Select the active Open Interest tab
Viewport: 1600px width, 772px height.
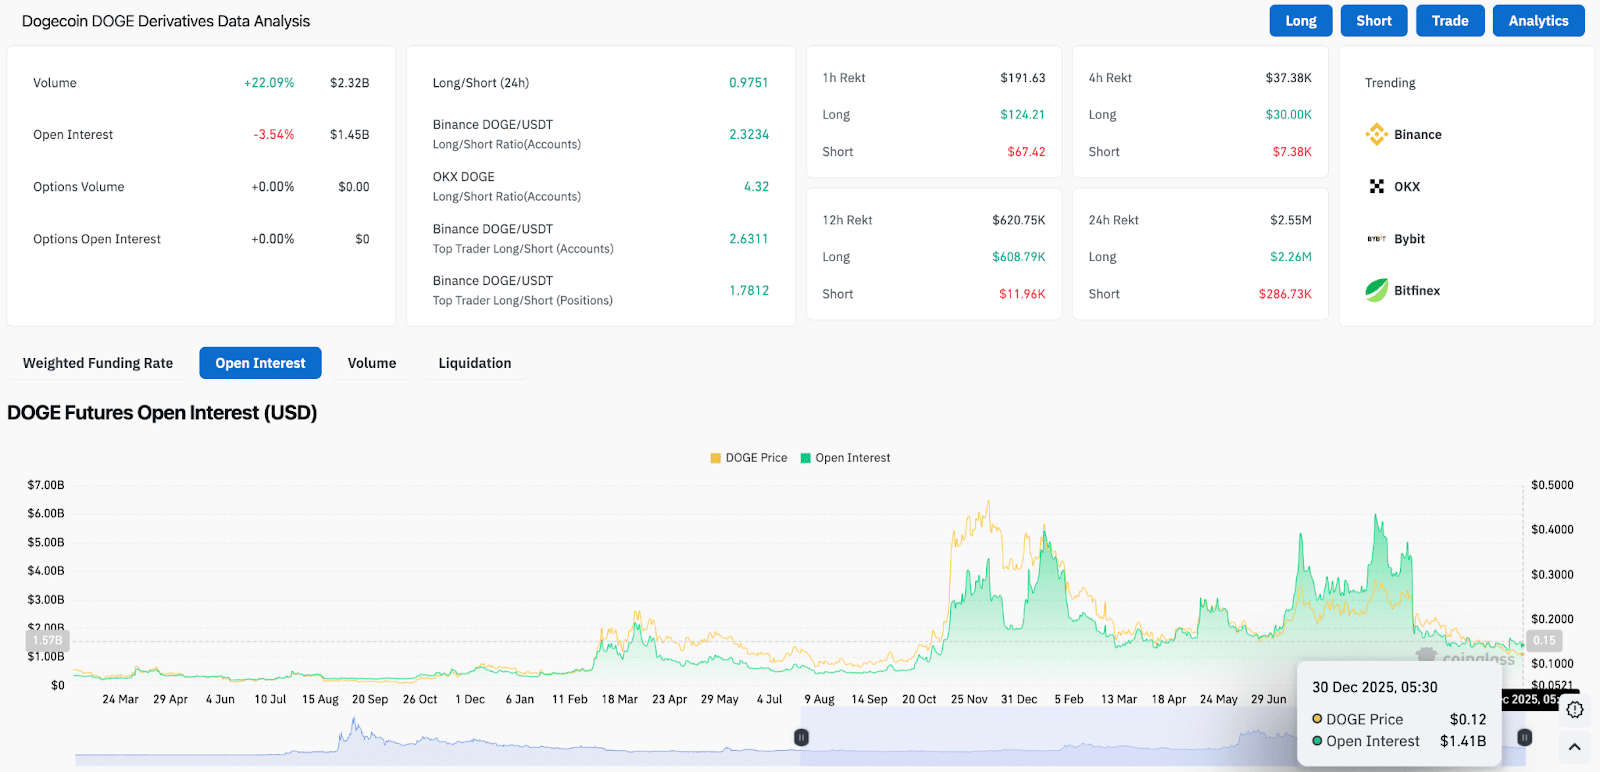click(x=260, y=363)
